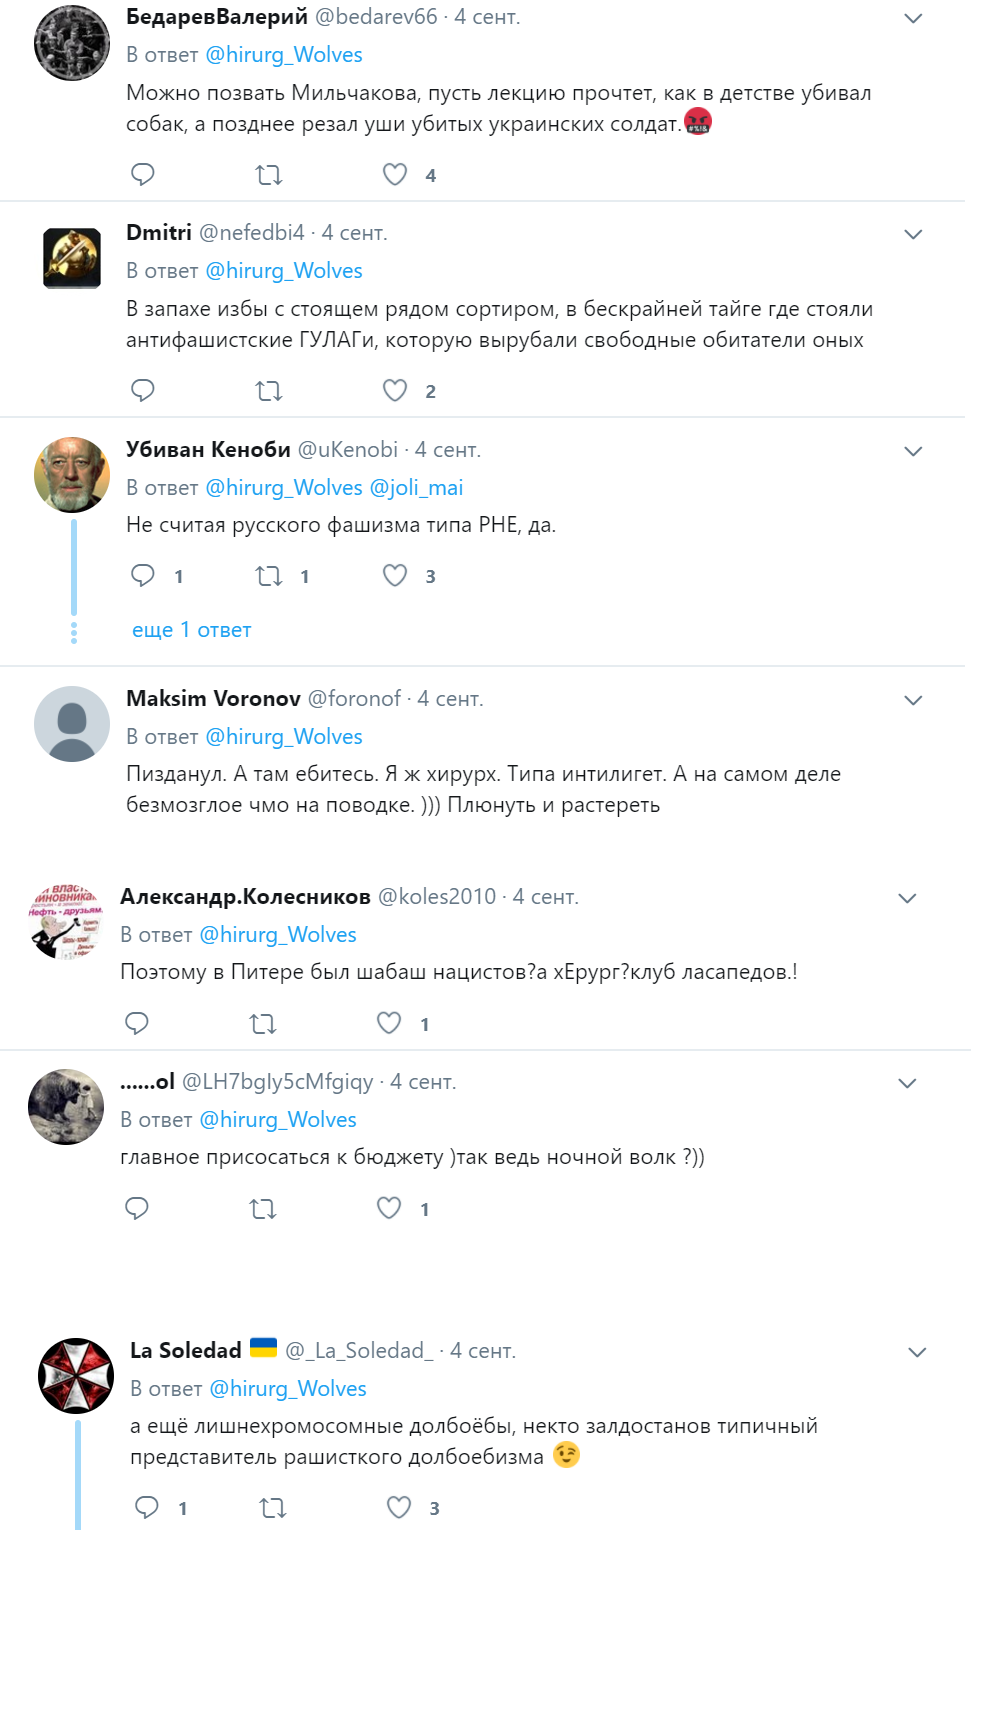
Task: Reply to Александр.Колесников's tweet
Action: (137, 1023)
